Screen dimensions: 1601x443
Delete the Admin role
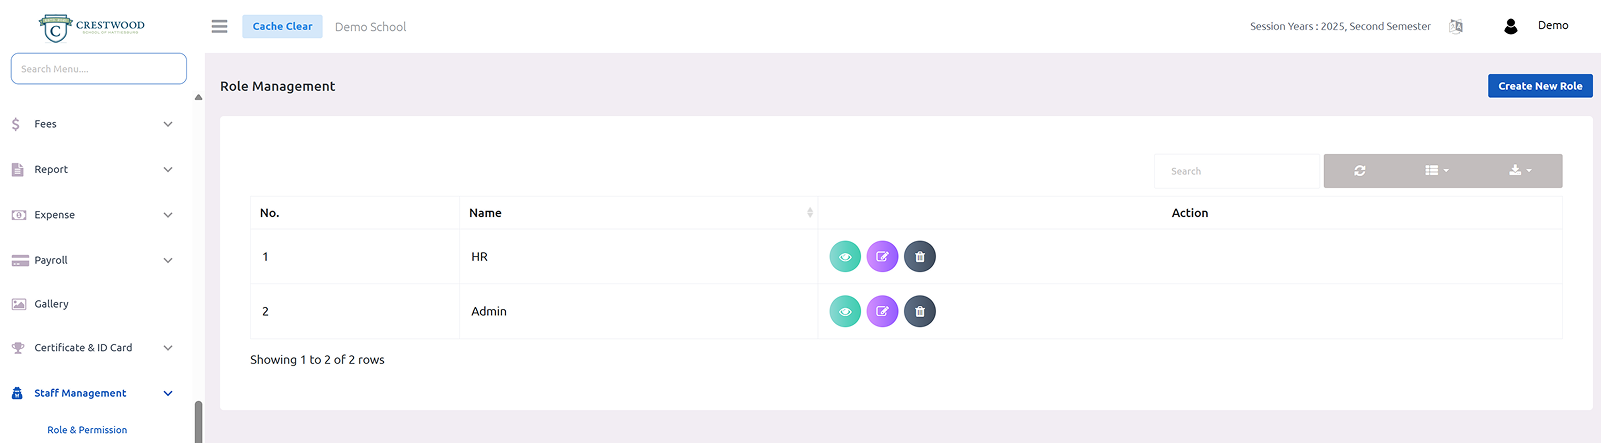click(920, 312)
